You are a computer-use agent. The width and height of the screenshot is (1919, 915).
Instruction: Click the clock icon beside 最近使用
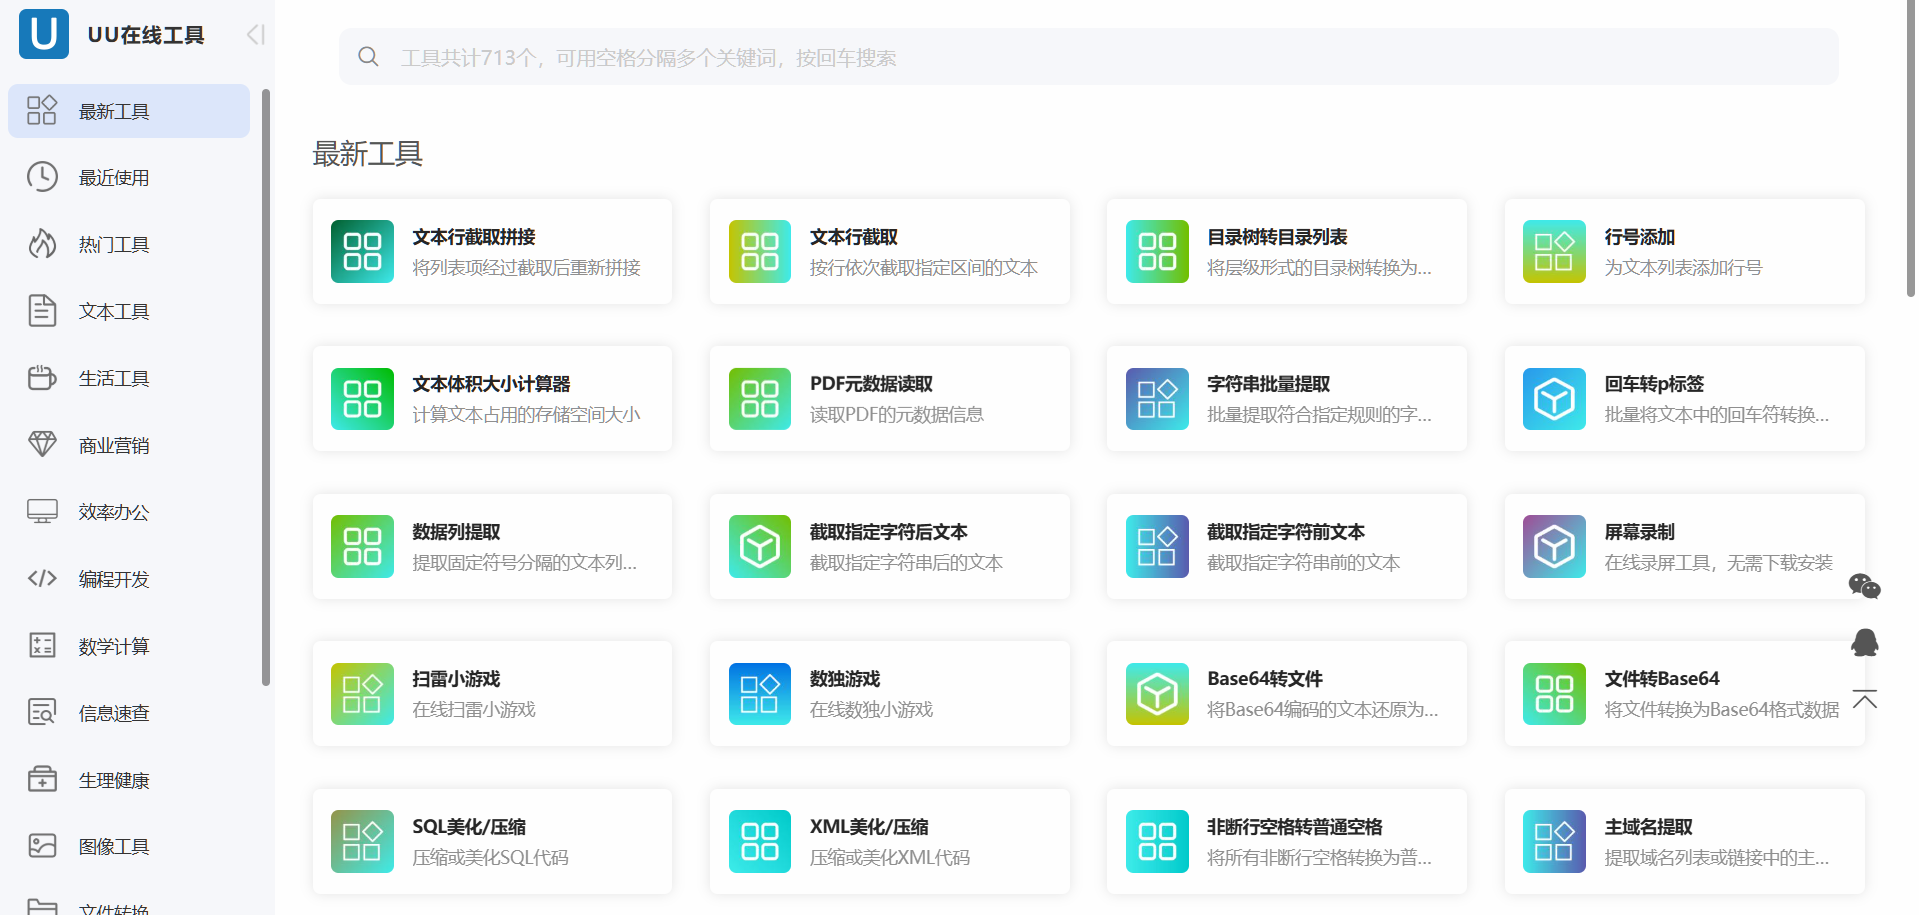point(42,177)
